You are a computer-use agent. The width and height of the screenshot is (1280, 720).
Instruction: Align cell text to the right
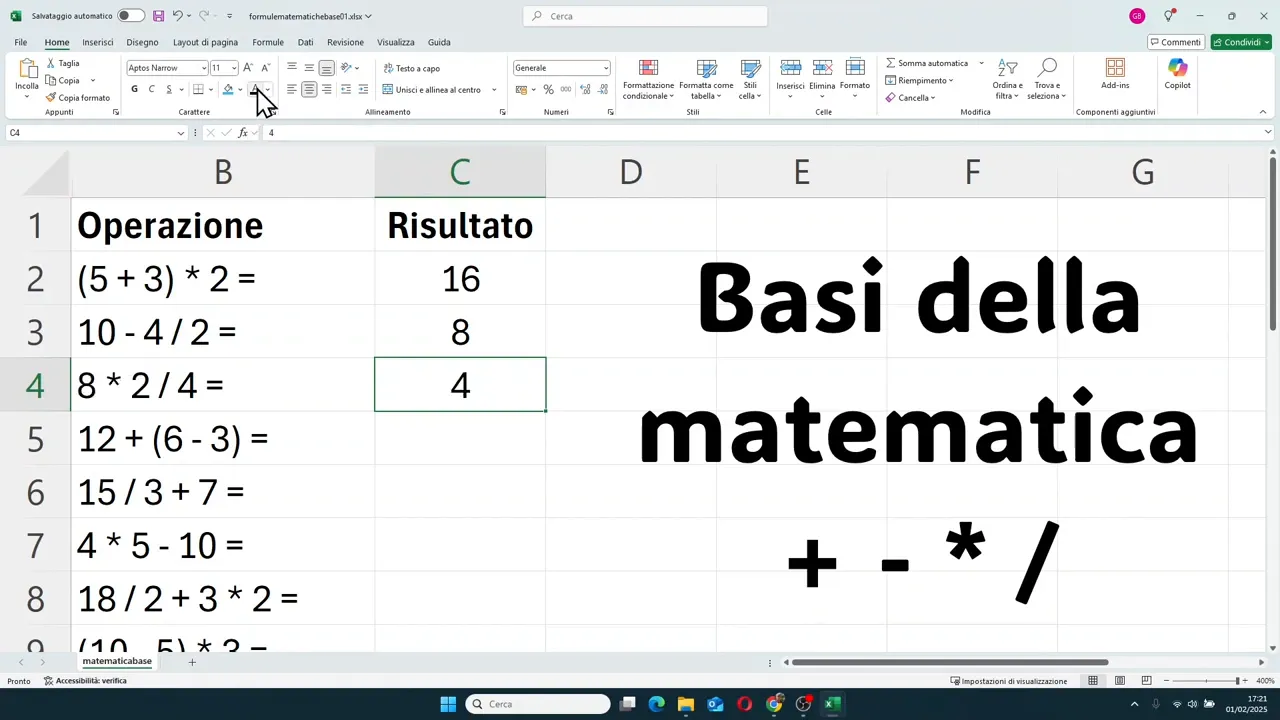pyautogui.click(x=326, y=89)
